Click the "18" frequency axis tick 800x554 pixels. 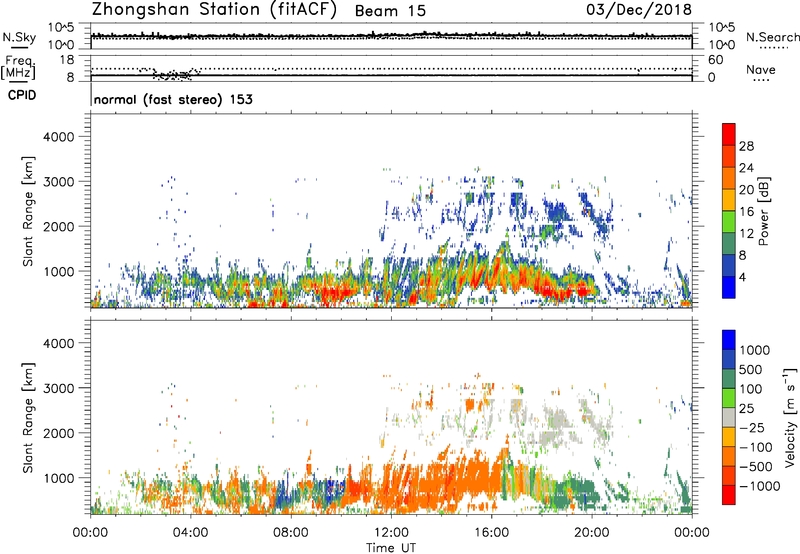67,60
